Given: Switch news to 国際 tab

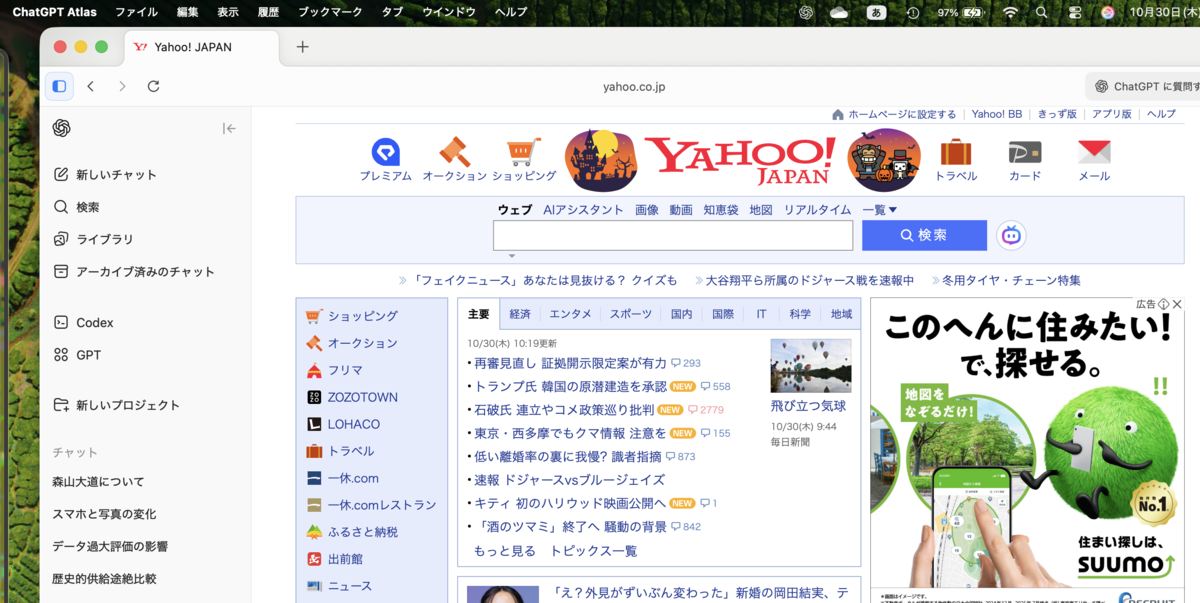Looking at the screenshot, I should (723, 314).
